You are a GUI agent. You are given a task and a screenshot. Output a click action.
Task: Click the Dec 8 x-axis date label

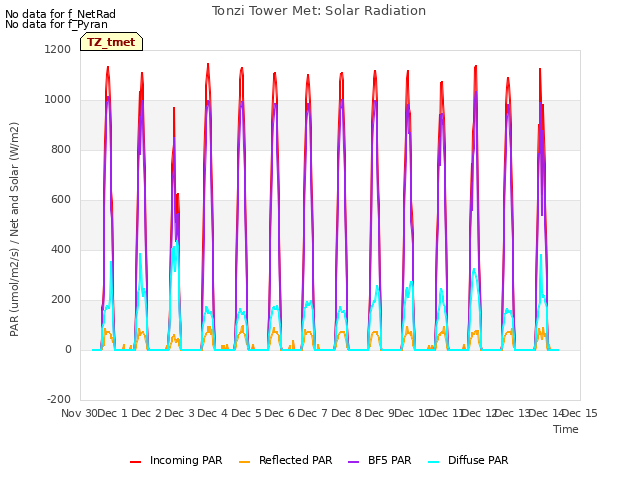(x=347, y=413)
